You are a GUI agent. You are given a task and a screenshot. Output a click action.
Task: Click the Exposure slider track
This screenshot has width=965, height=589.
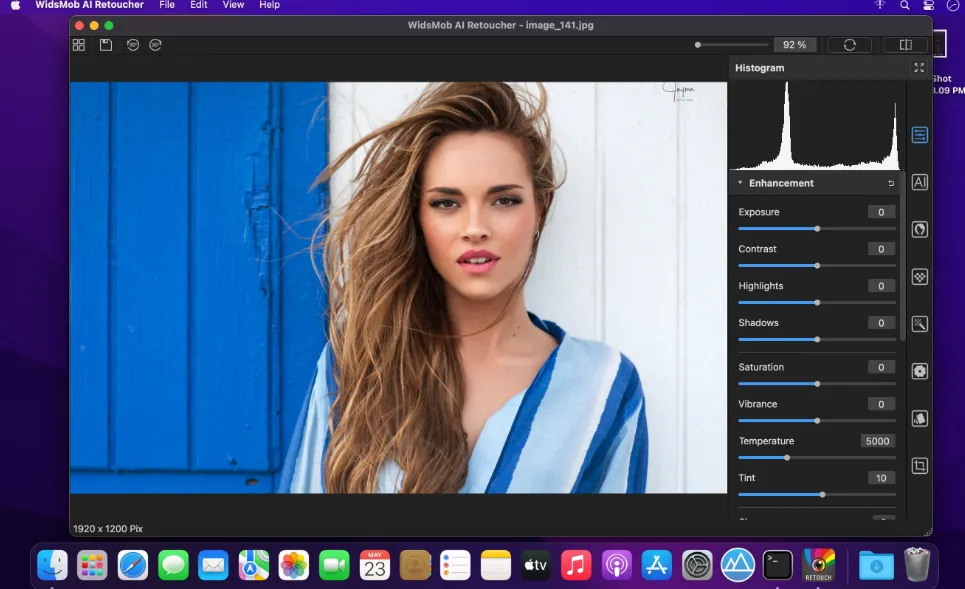pos(817,229)
